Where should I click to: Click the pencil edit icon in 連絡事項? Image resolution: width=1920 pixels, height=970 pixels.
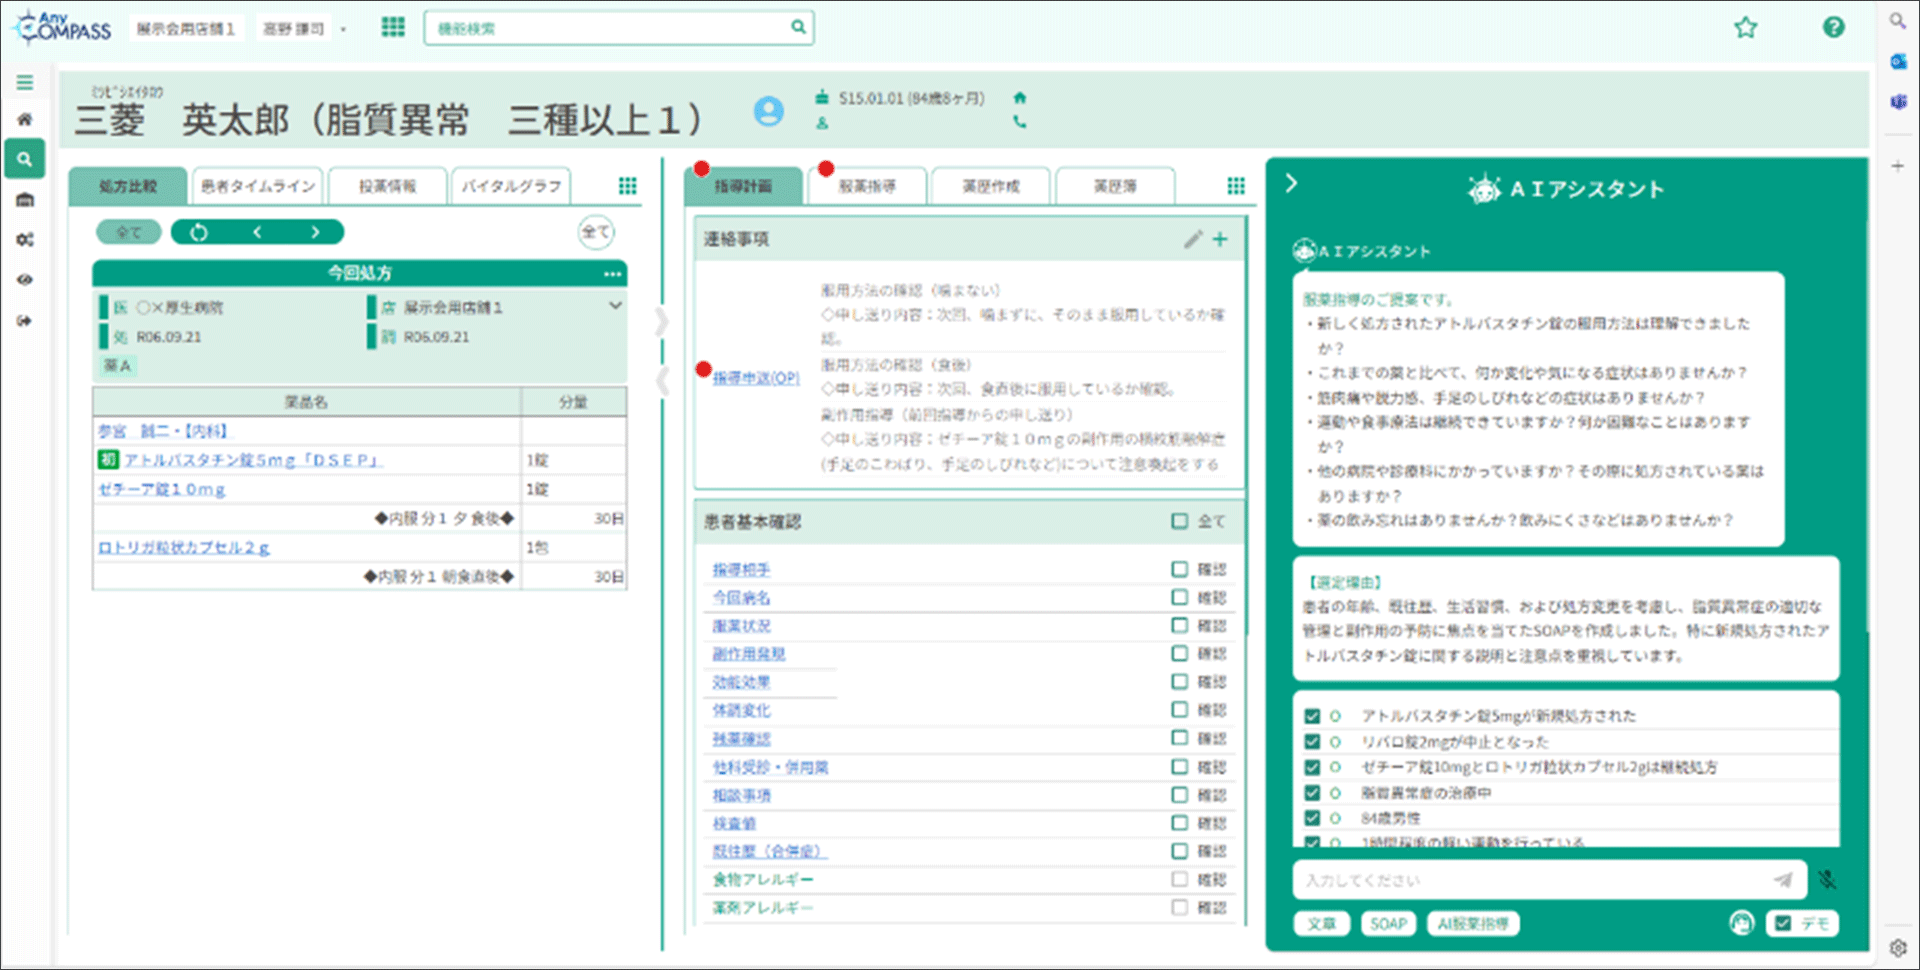(x=1192, y=239)
